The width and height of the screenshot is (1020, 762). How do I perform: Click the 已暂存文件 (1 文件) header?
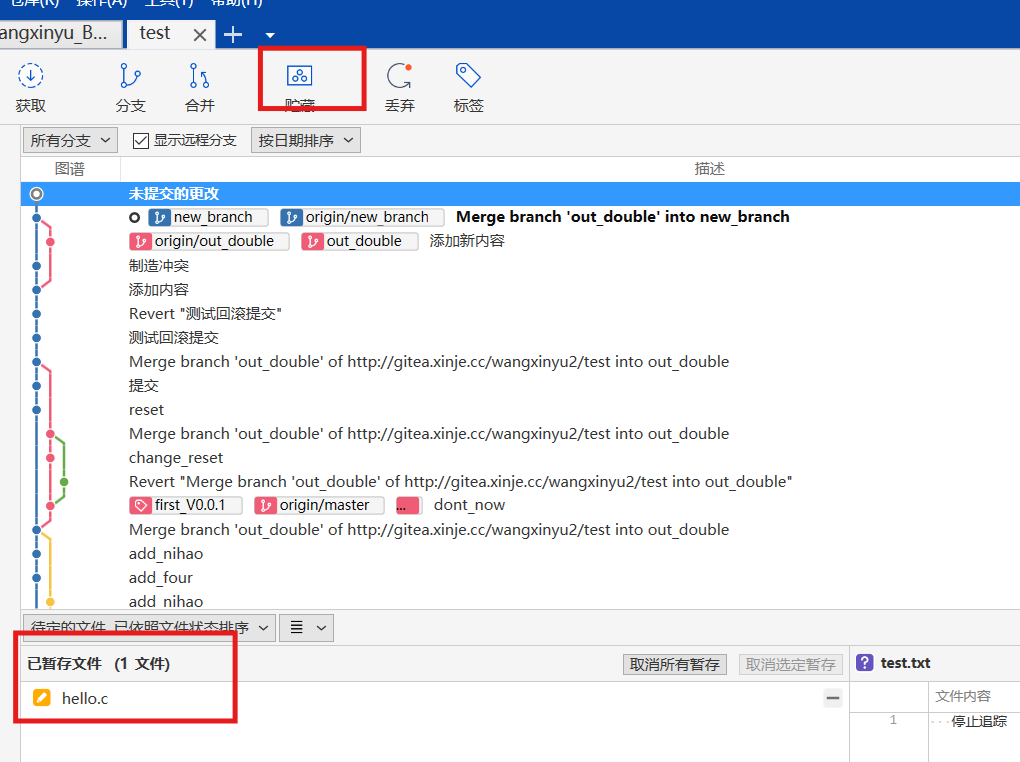98,664
